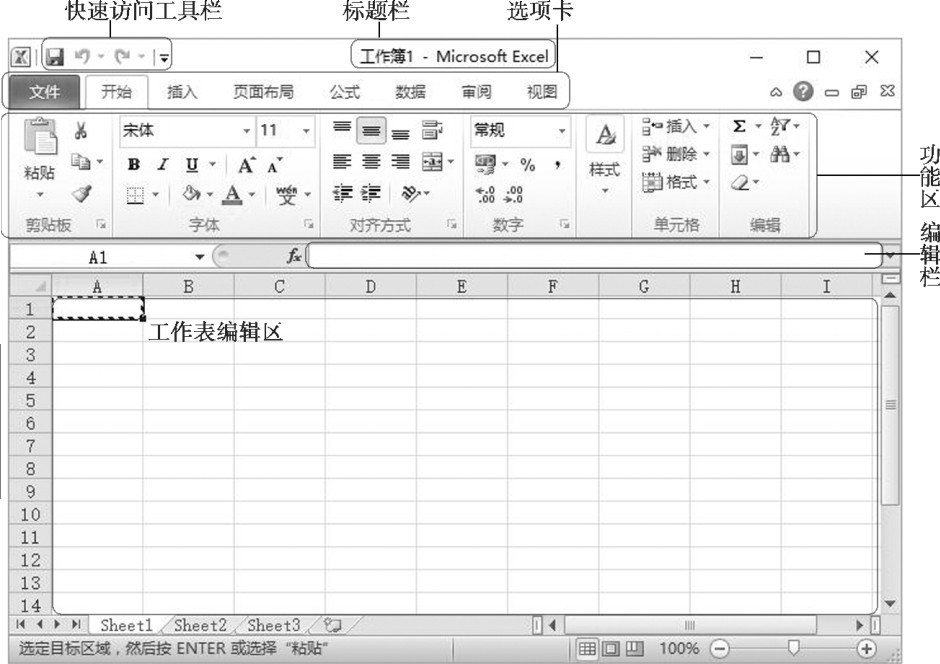Click the zoom in plus button
This screenshot has height=664, width=940.
pos(866,648)
